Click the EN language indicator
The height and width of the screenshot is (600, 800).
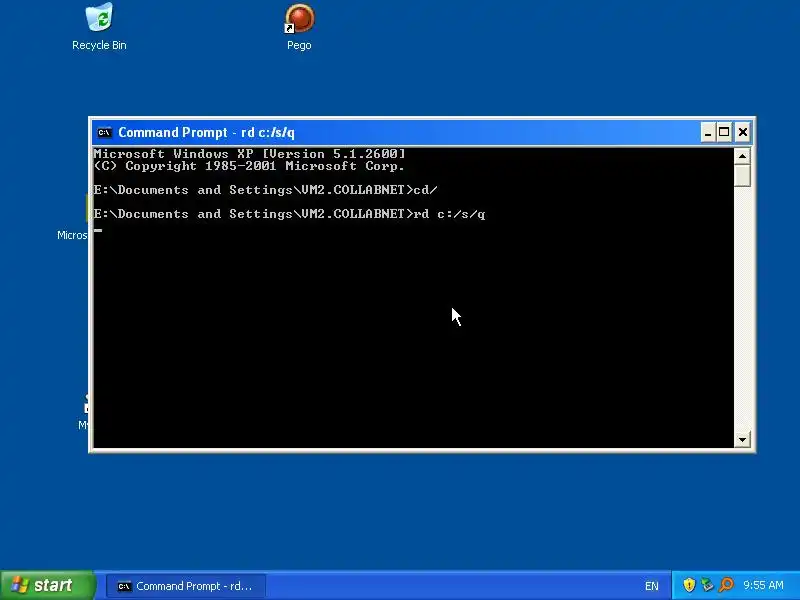coord(652,586)
